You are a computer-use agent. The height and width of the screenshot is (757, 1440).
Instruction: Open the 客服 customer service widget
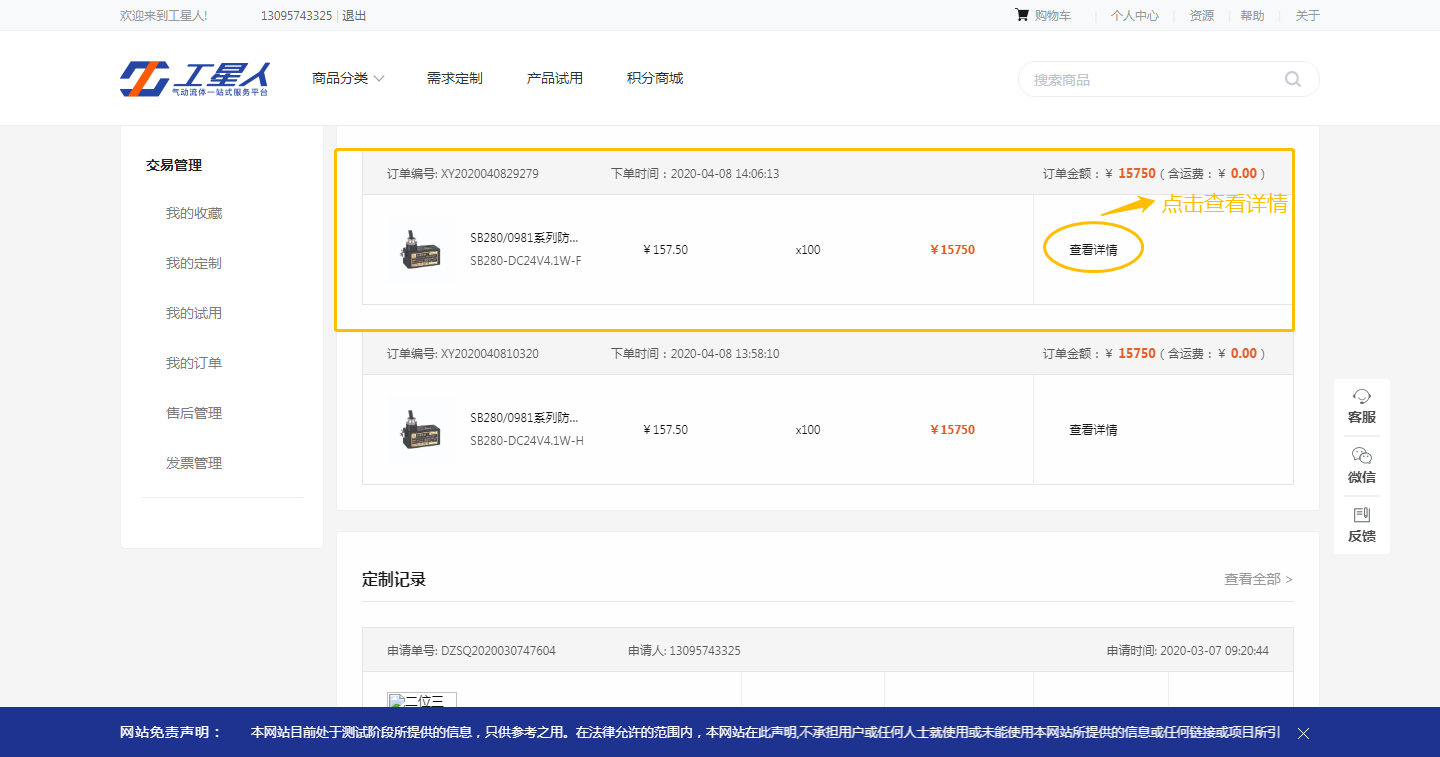tap(1361, 406)
